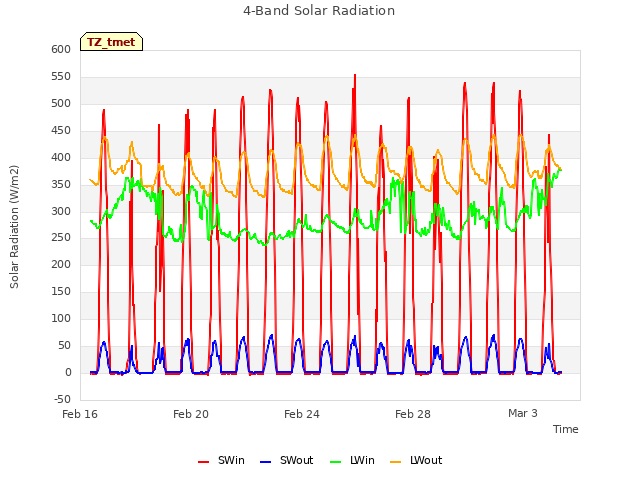Click the 450 y-axis tick label
Image resolution: width=640 pixels, height=480 pixels.
pos(61,130)
